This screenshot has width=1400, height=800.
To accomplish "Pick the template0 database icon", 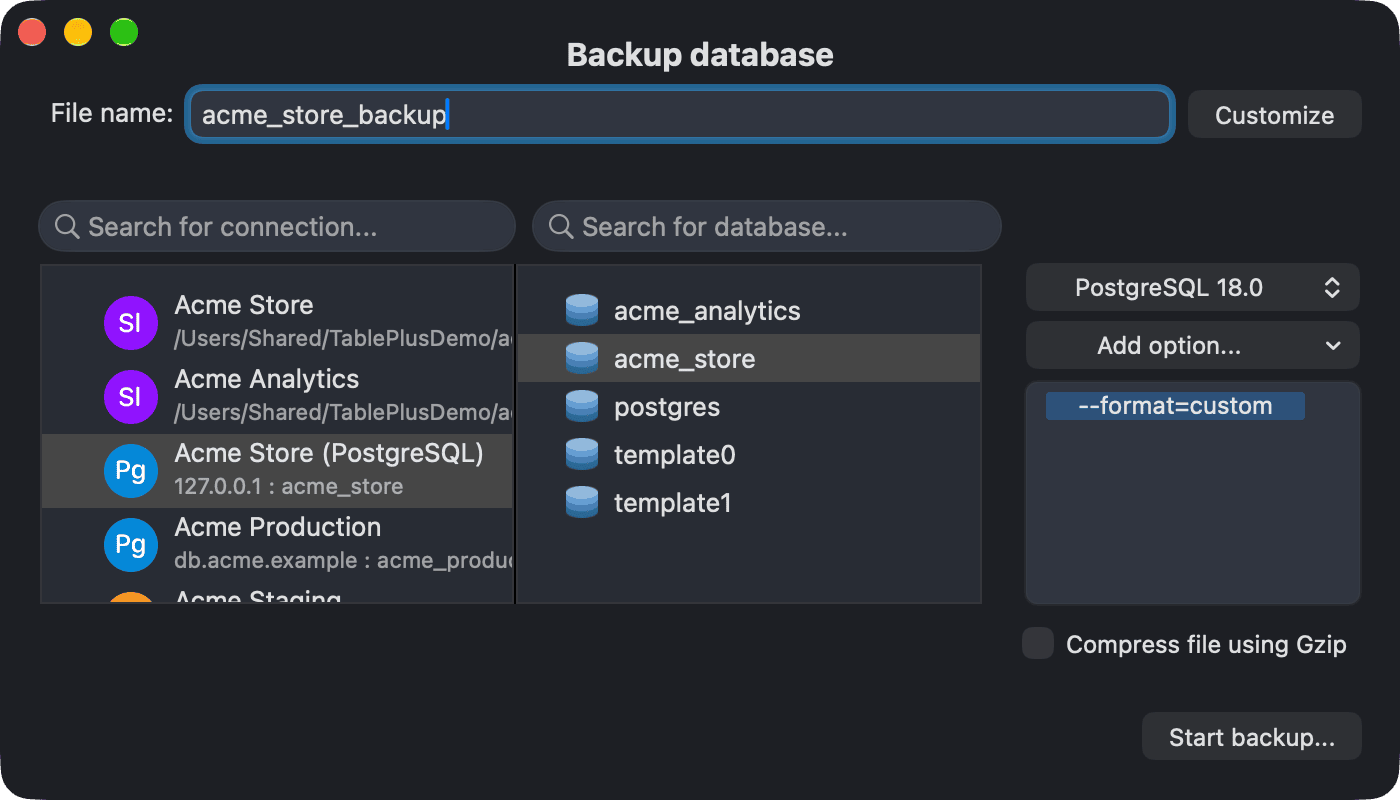I will click(x=582, y=455).
